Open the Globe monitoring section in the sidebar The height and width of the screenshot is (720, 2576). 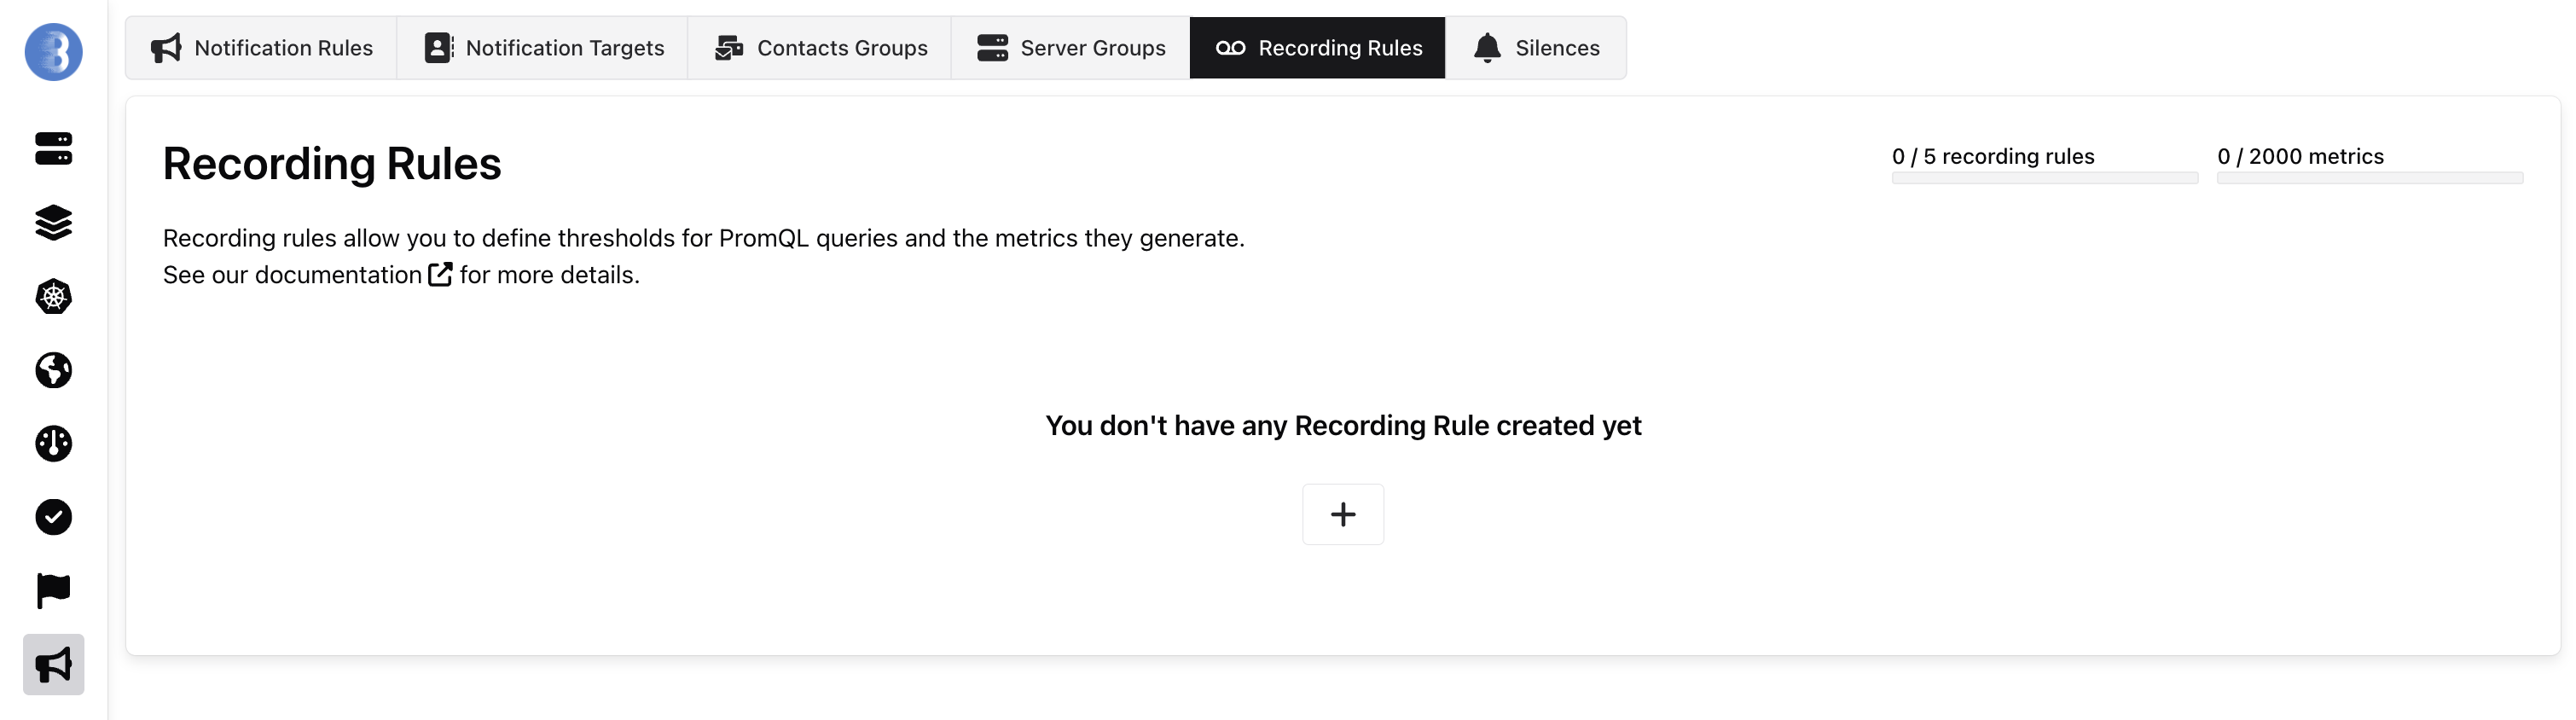pos(52,370)
